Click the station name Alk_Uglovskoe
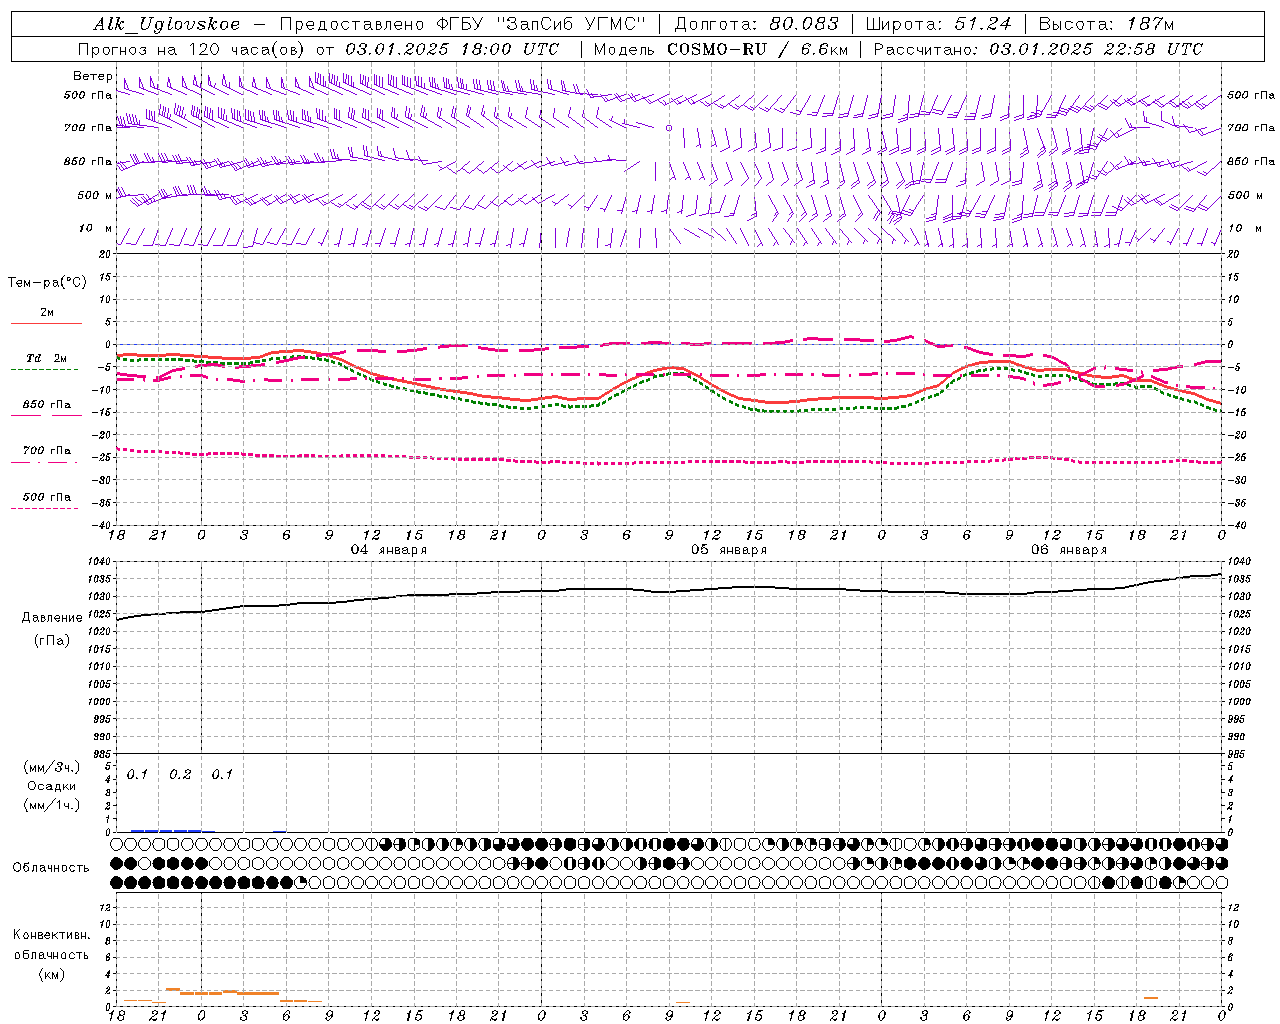The height and width of the screenshot is (1024, 1280). tap(166, 24)
